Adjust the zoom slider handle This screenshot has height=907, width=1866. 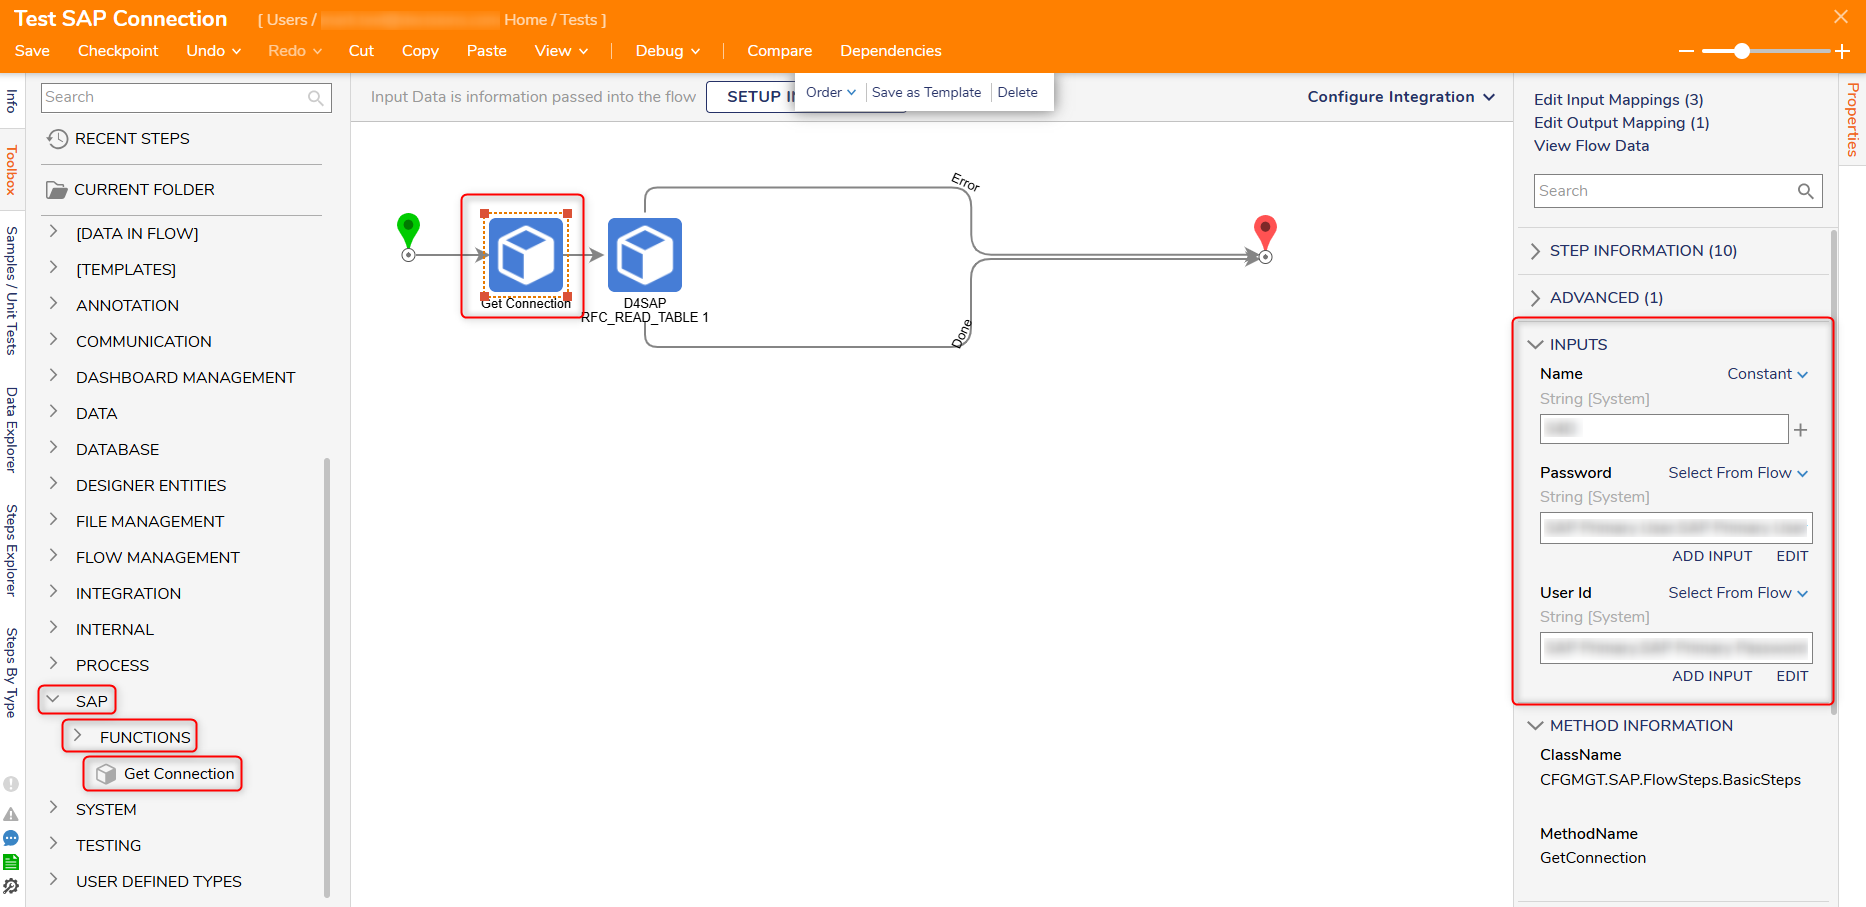coord(1742,51)
